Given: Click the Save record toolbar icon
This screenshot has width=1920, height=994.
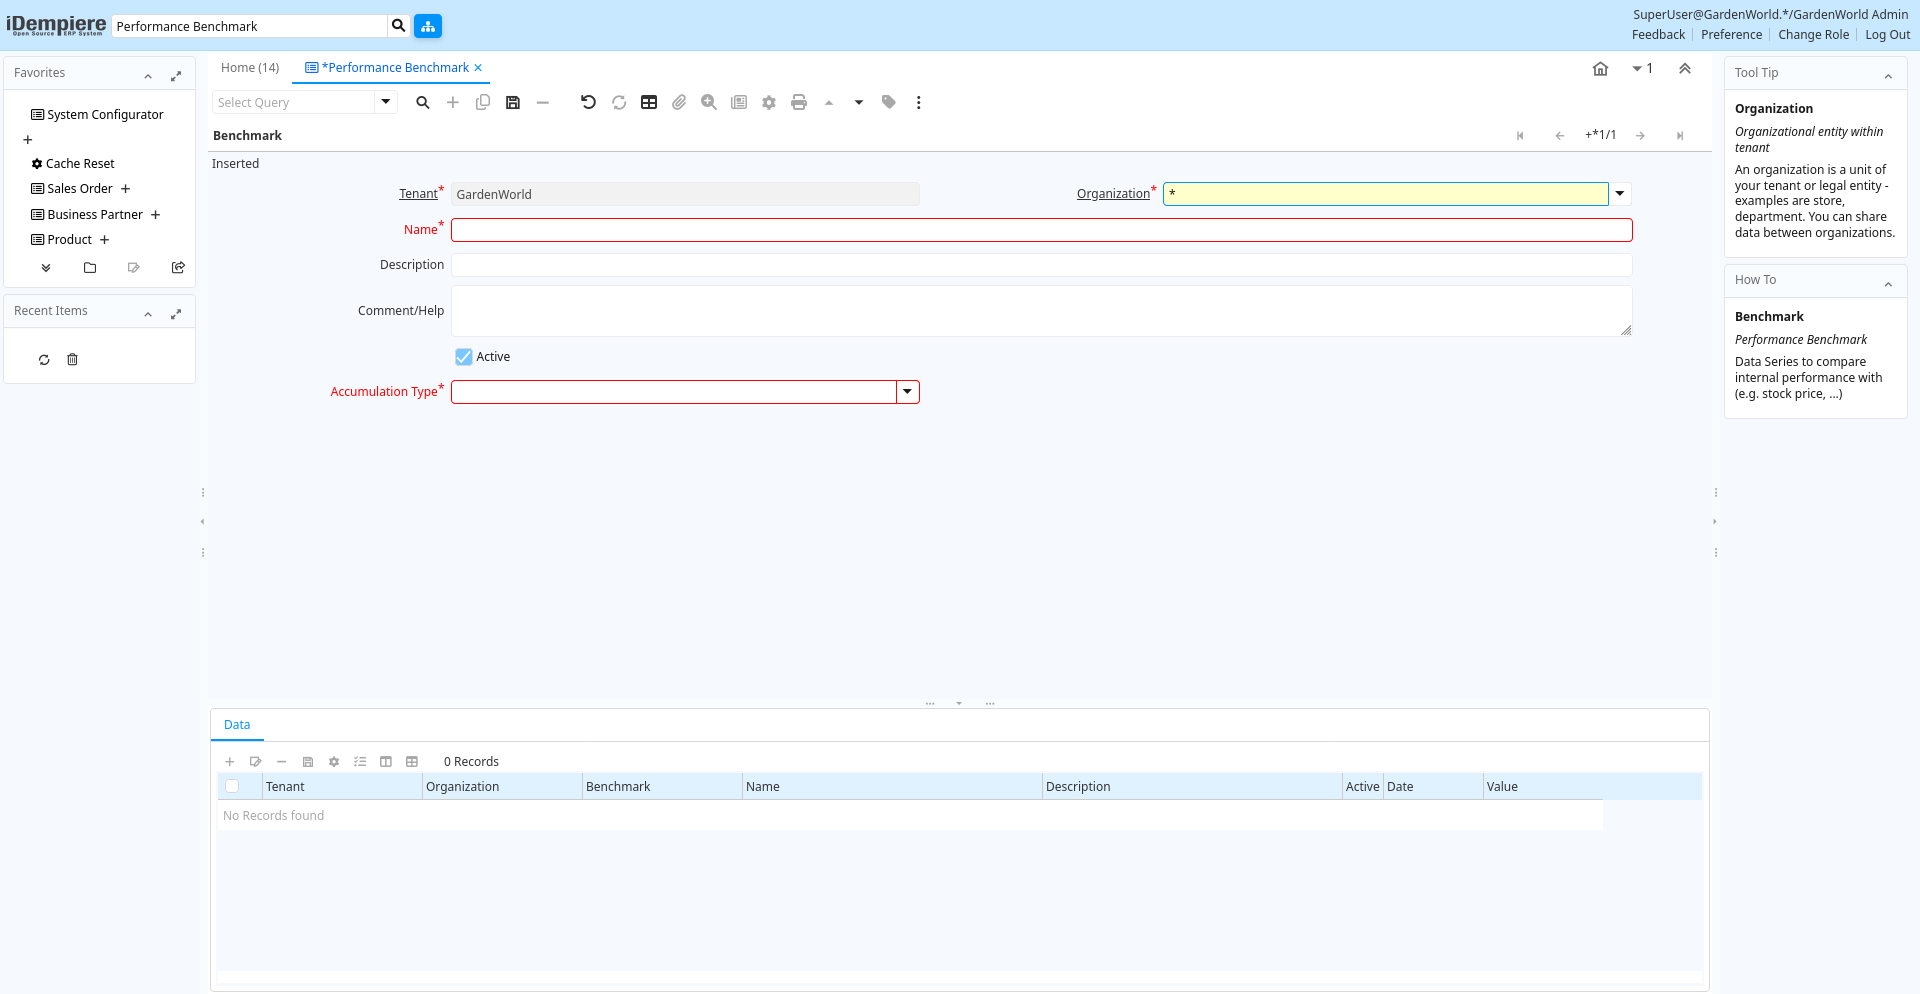Looking at the screenshot, I should pyautogui.click(x=513, y=102).
